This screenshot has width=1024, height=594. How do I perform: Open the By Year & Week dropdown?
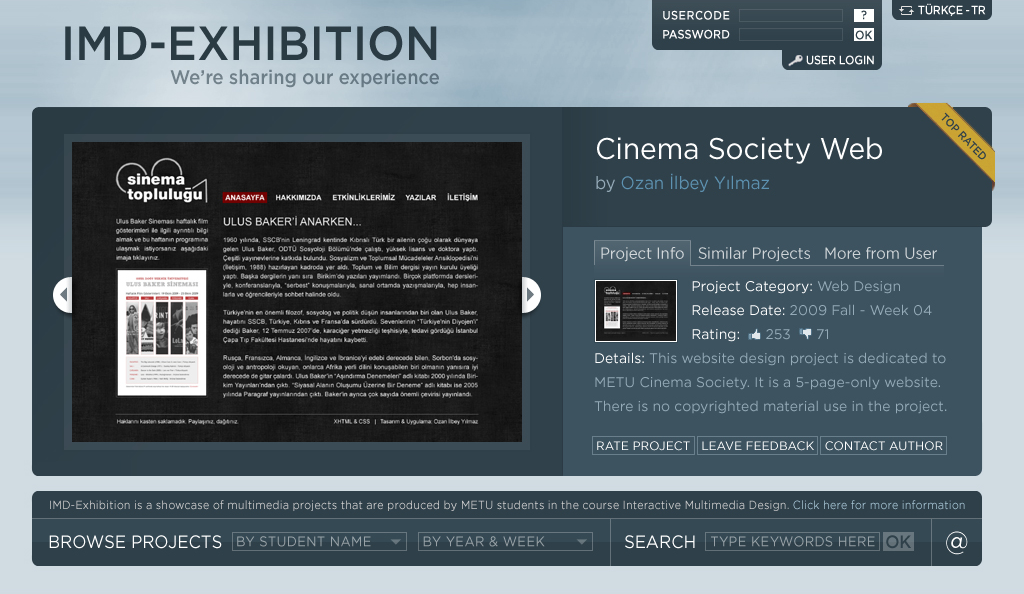(x=505, y=542)
